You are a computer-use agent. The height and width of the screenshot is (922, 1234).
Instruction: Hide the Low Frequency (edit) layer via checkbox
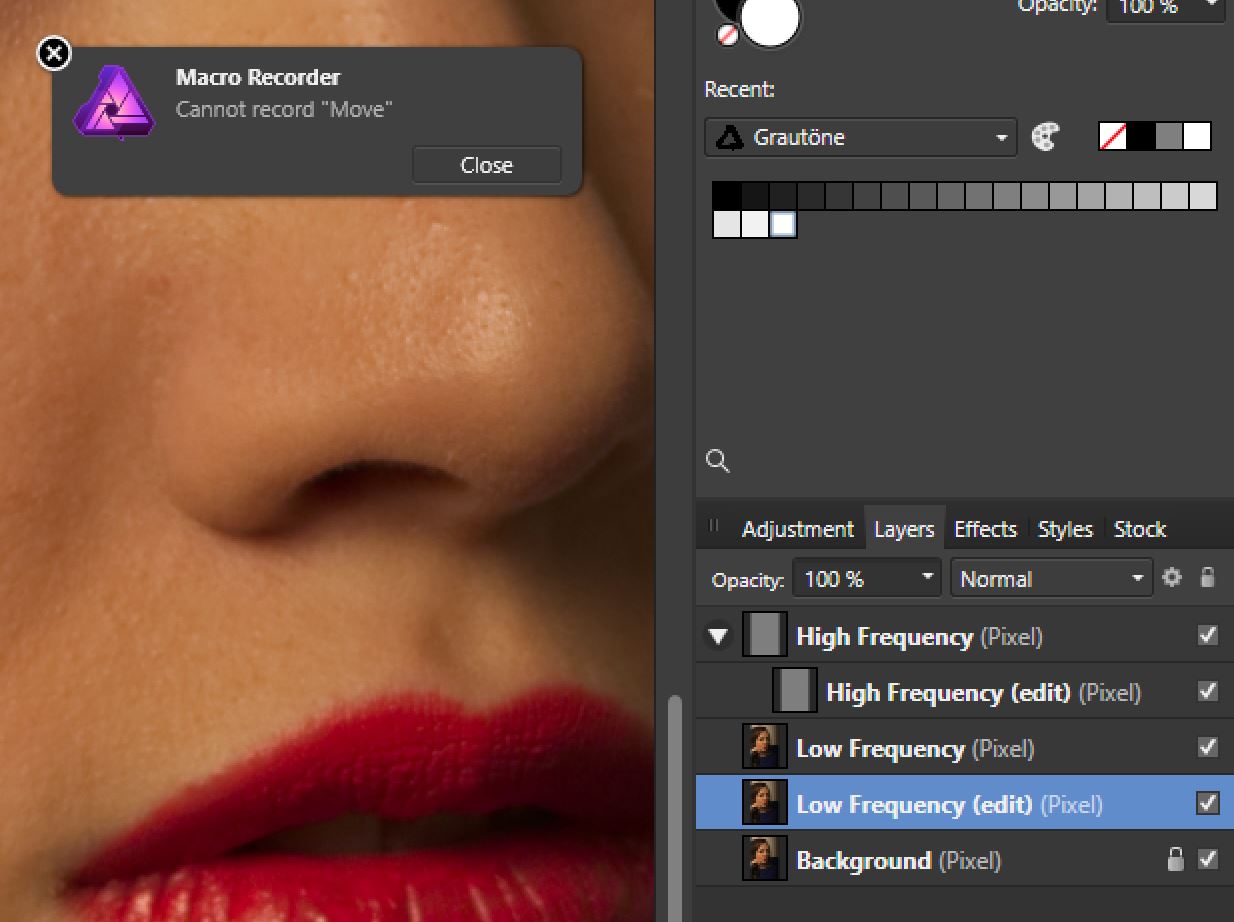click(1208, 804)
